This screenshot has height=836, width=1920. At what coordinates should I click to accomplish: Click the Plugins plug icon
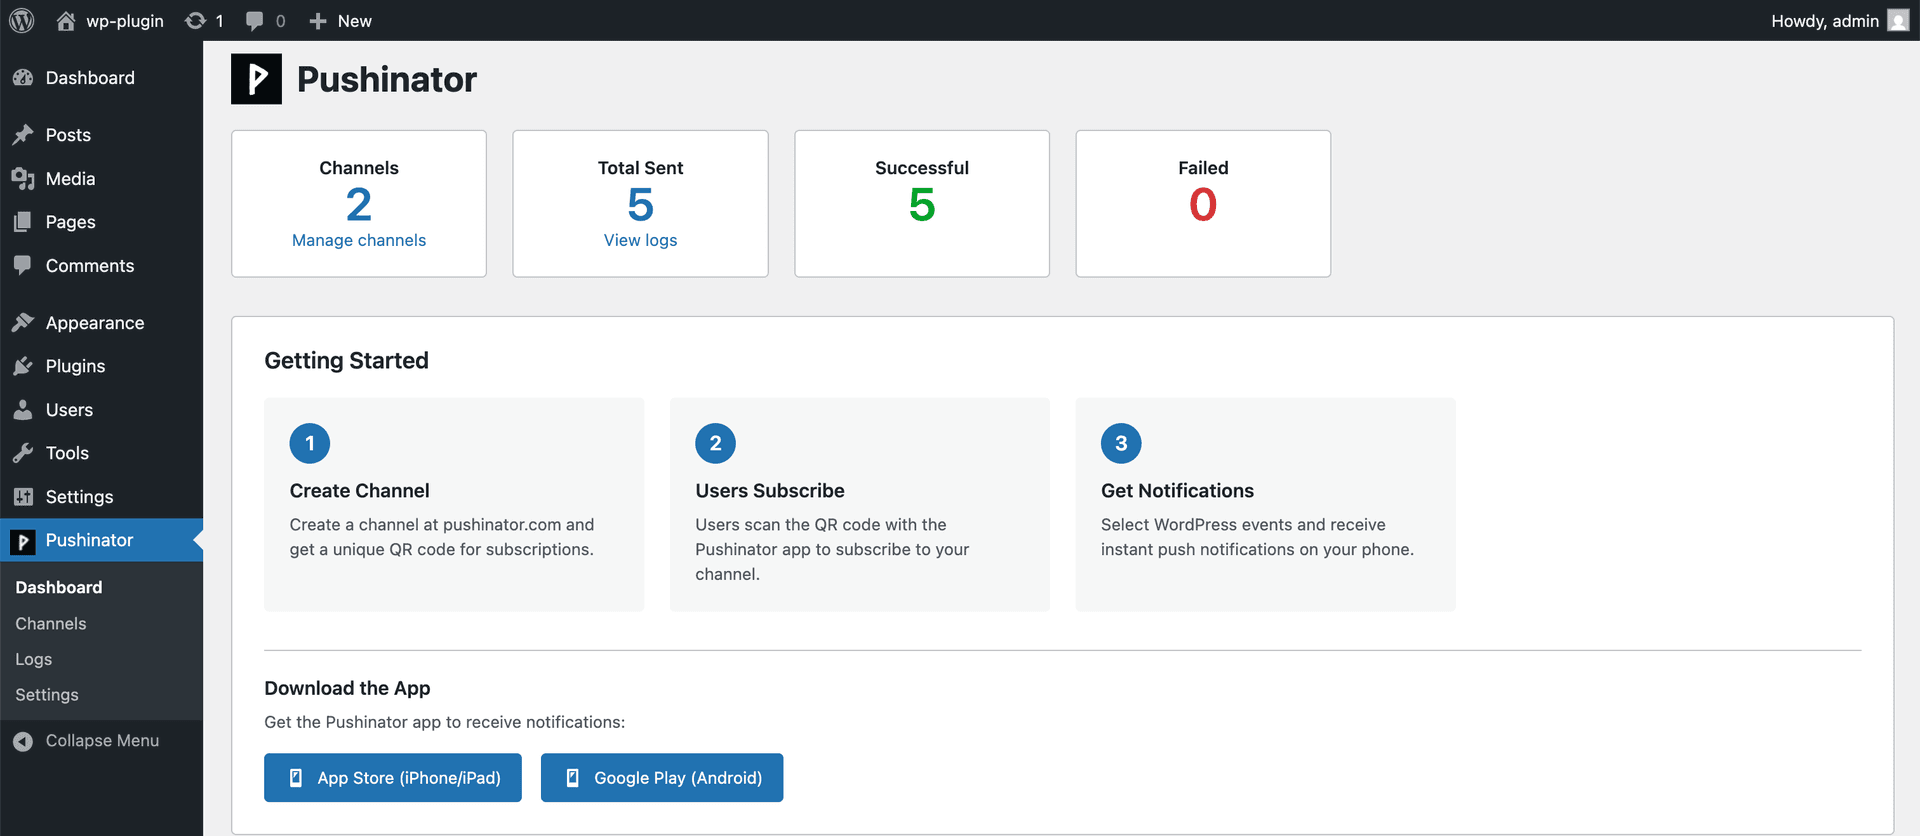tap(23, 366)
